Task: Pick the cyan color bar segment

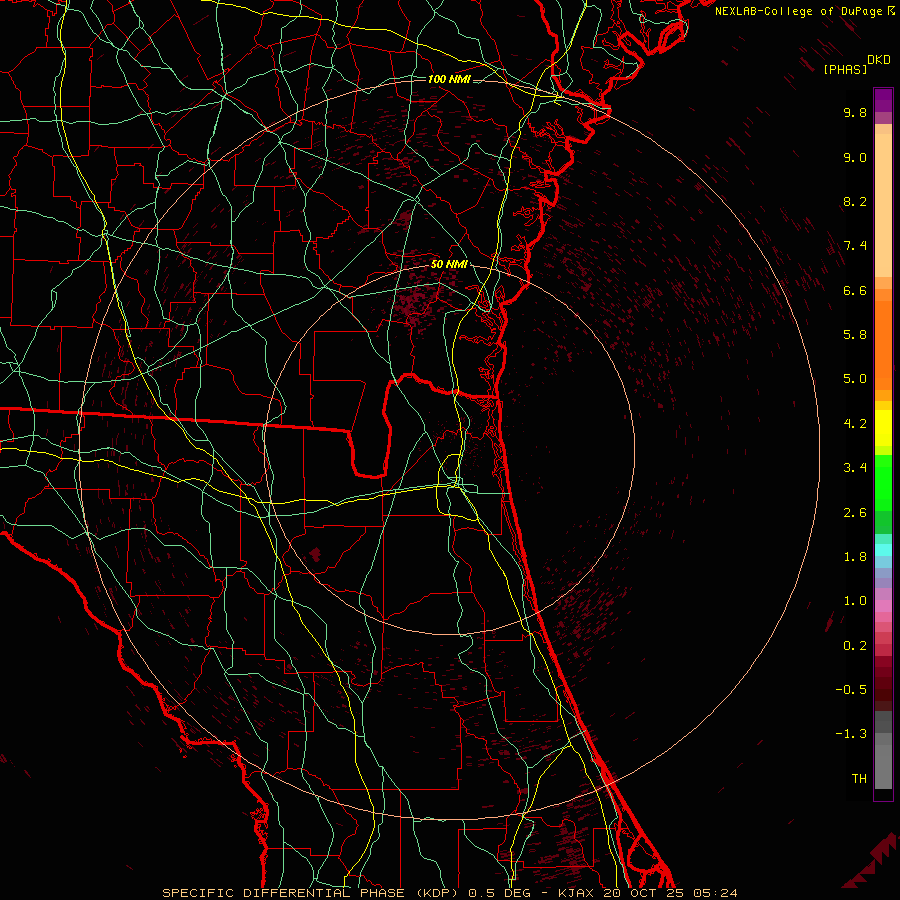Action: pyautogui.click(x=883, y=549)
